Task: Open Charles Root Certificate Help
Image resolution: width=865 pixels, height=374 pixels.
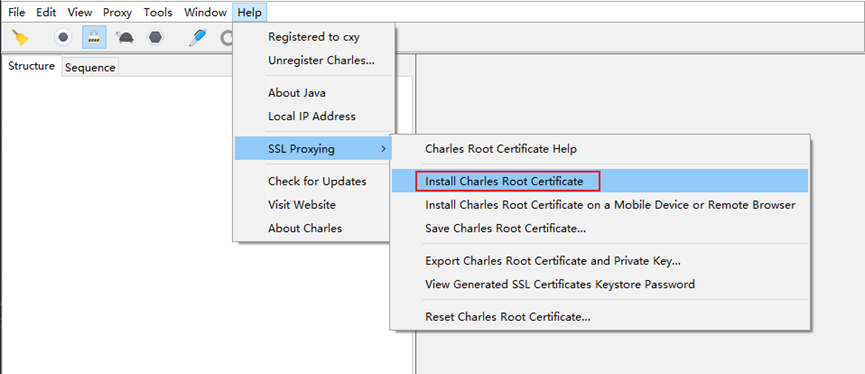Action: click(x=600, y=149)
